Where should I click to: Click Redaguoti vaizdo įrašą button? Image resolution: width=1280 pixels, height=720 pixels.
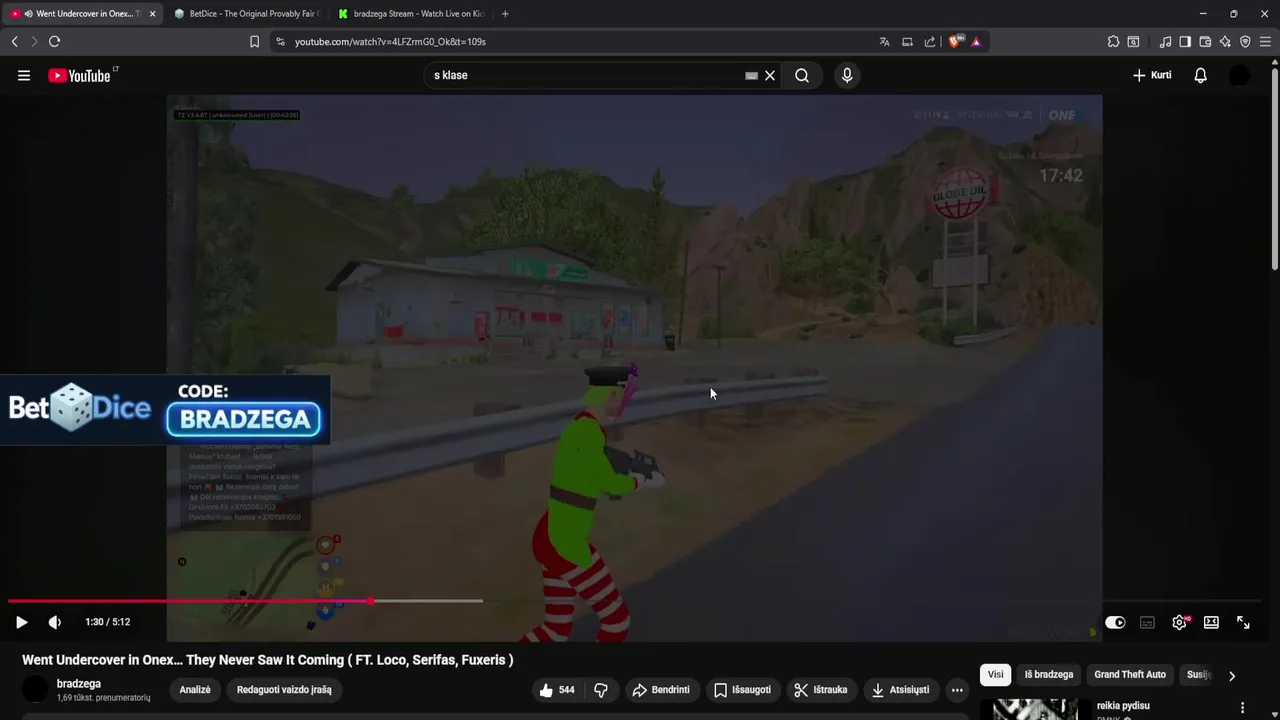click(284, 690)
